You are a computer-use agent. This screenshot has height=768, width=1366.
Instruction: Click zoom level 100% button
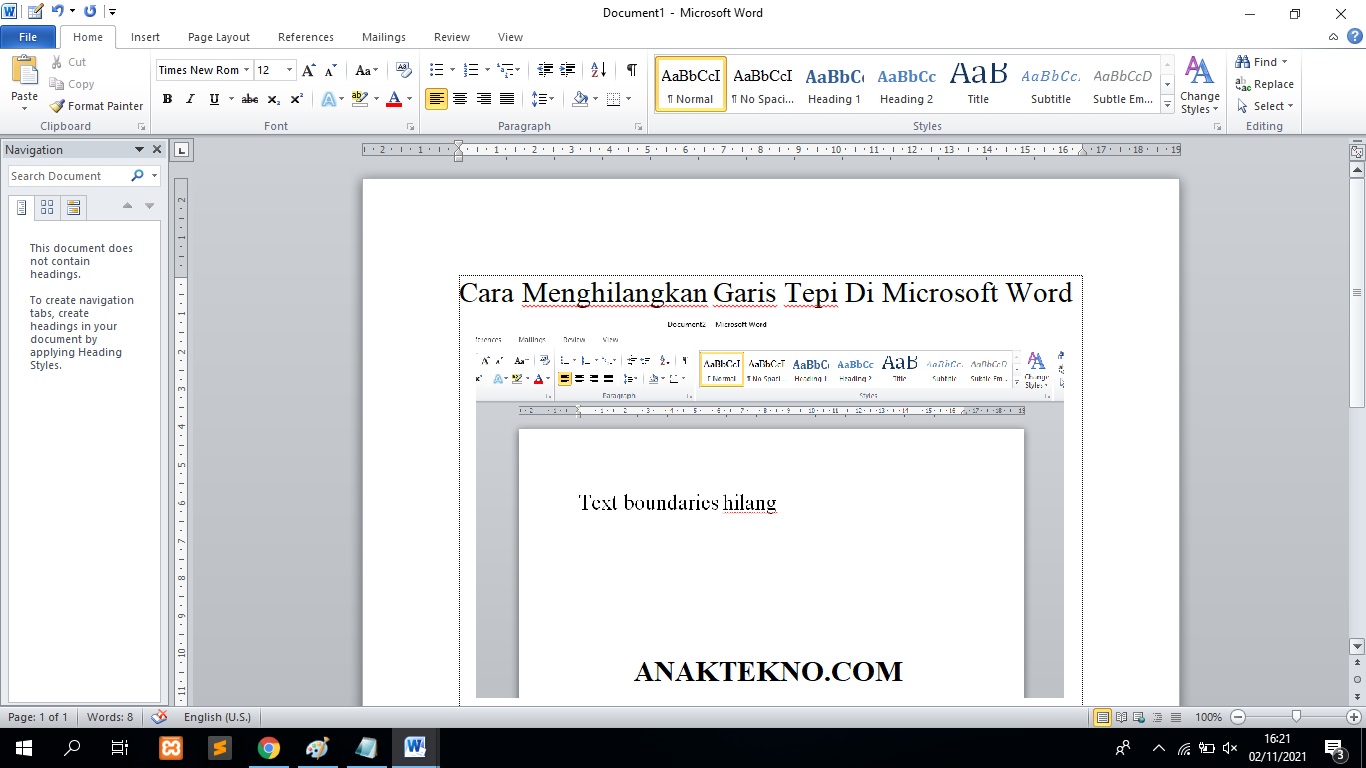pos(1208,717)
